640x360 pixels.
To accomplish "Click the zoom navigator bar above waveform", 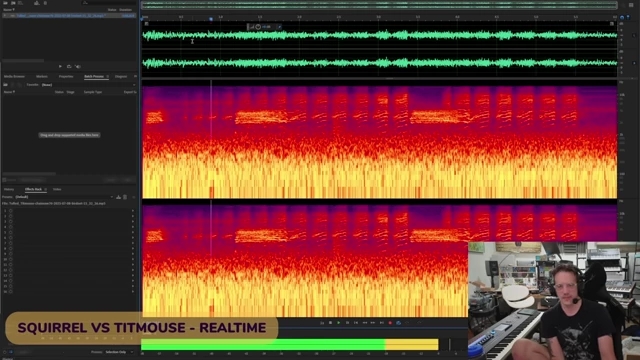I will point(379,5).
